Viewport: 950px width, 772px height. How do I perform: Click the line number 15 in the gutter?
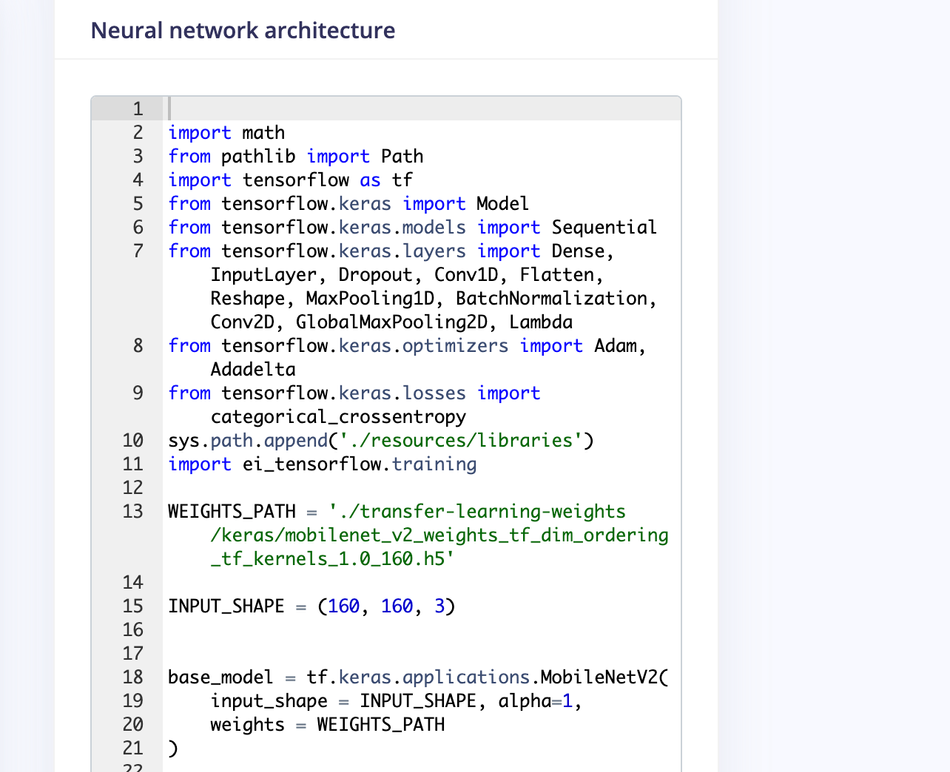[133, 606]
